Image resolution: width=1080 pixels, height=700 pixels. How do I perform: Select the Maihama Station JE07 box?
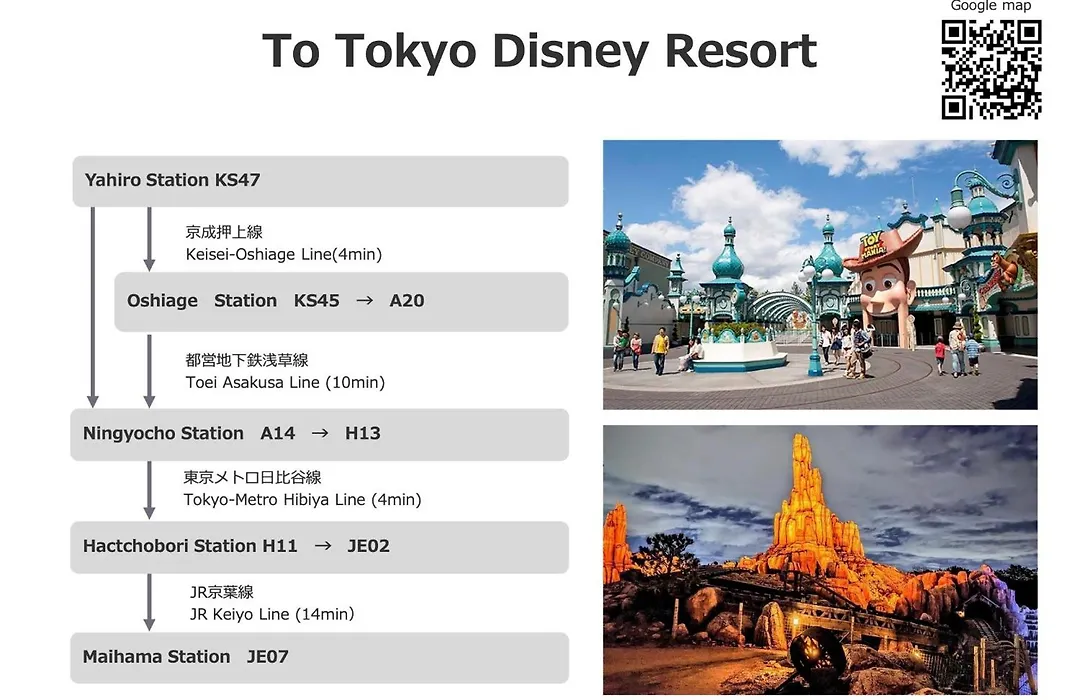point(320,657)
